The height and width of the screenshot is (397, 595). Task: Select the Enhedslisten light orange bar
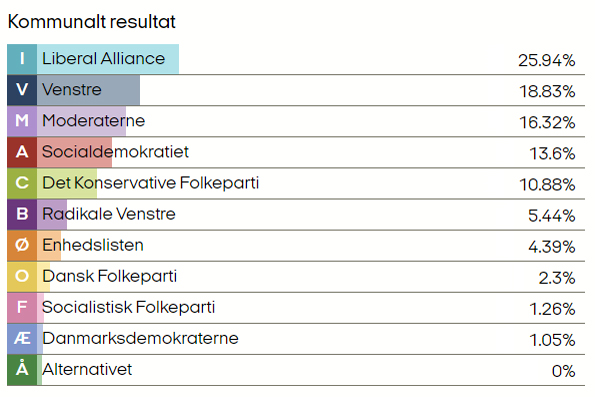coord(49,246)
